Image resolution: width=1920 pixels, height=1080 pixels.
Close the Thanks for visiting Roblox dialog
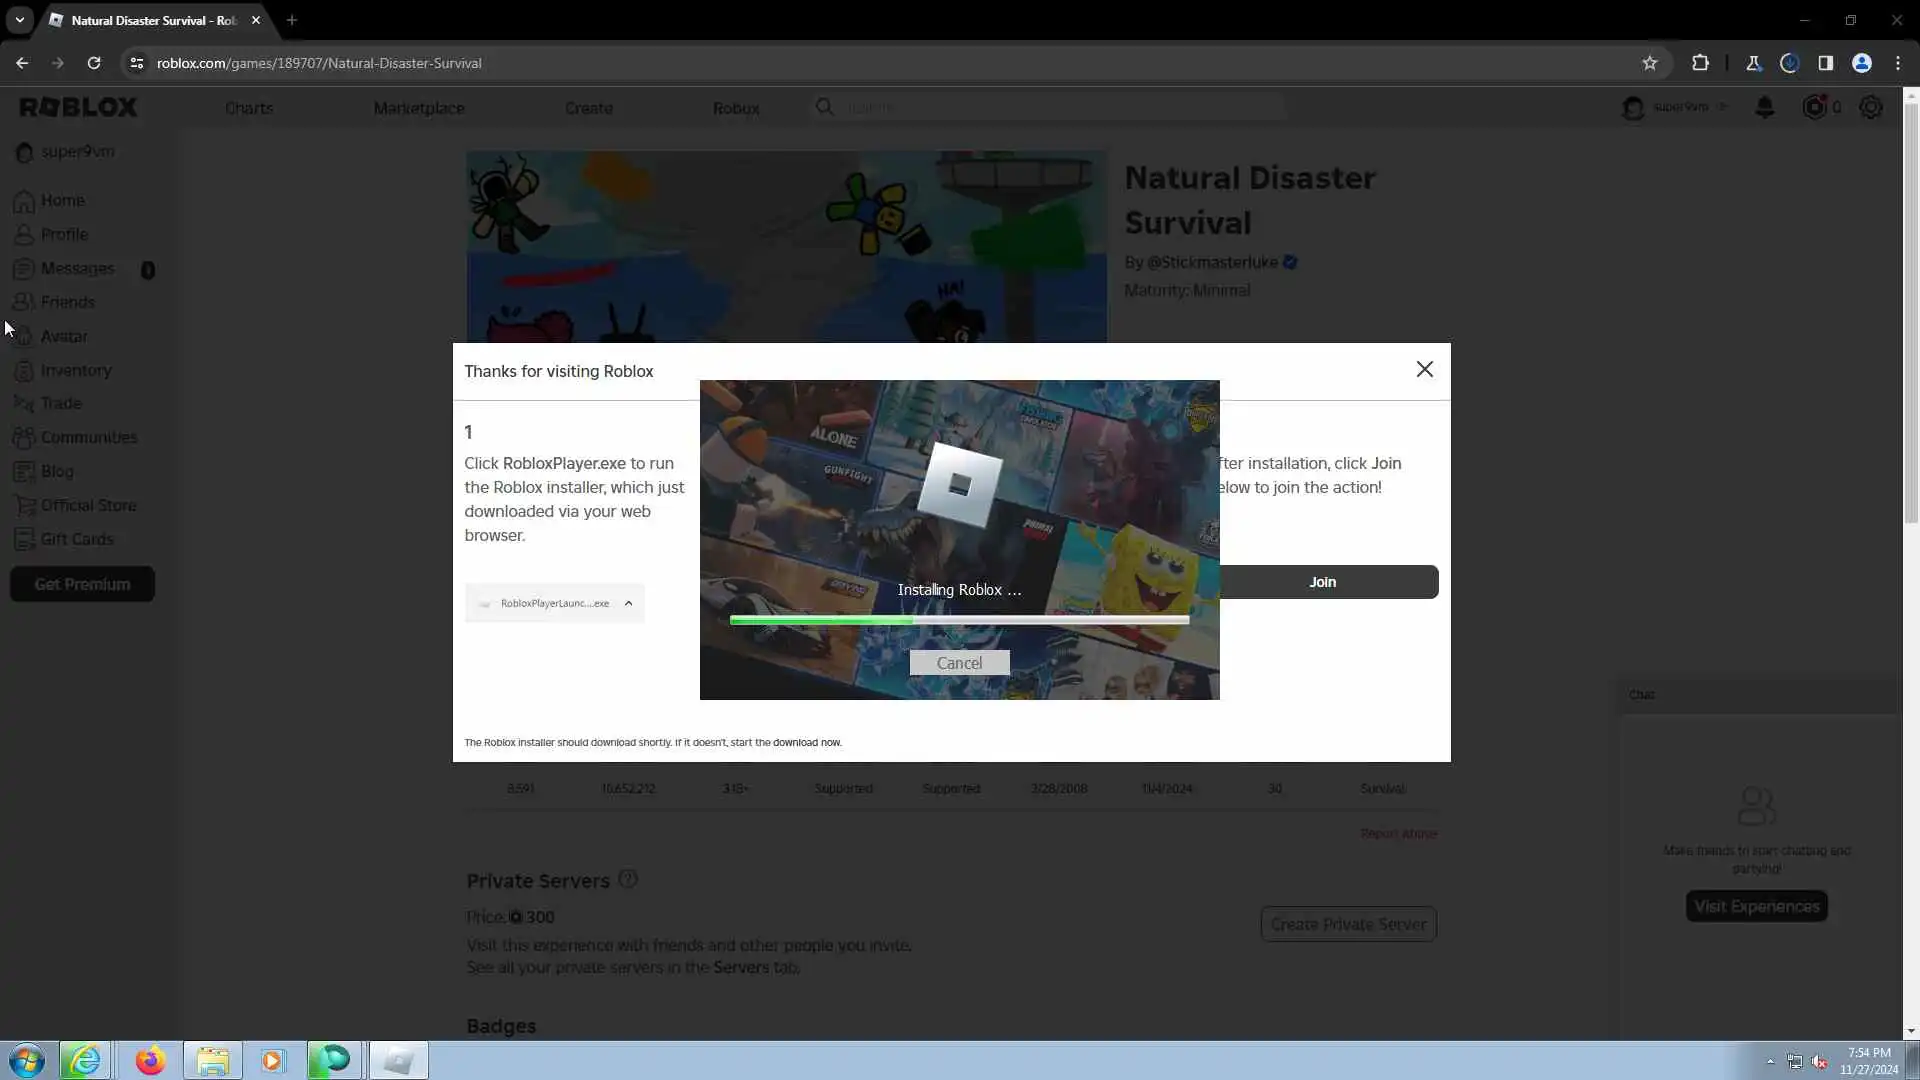pyautogui.click(x=1424, y=370)
